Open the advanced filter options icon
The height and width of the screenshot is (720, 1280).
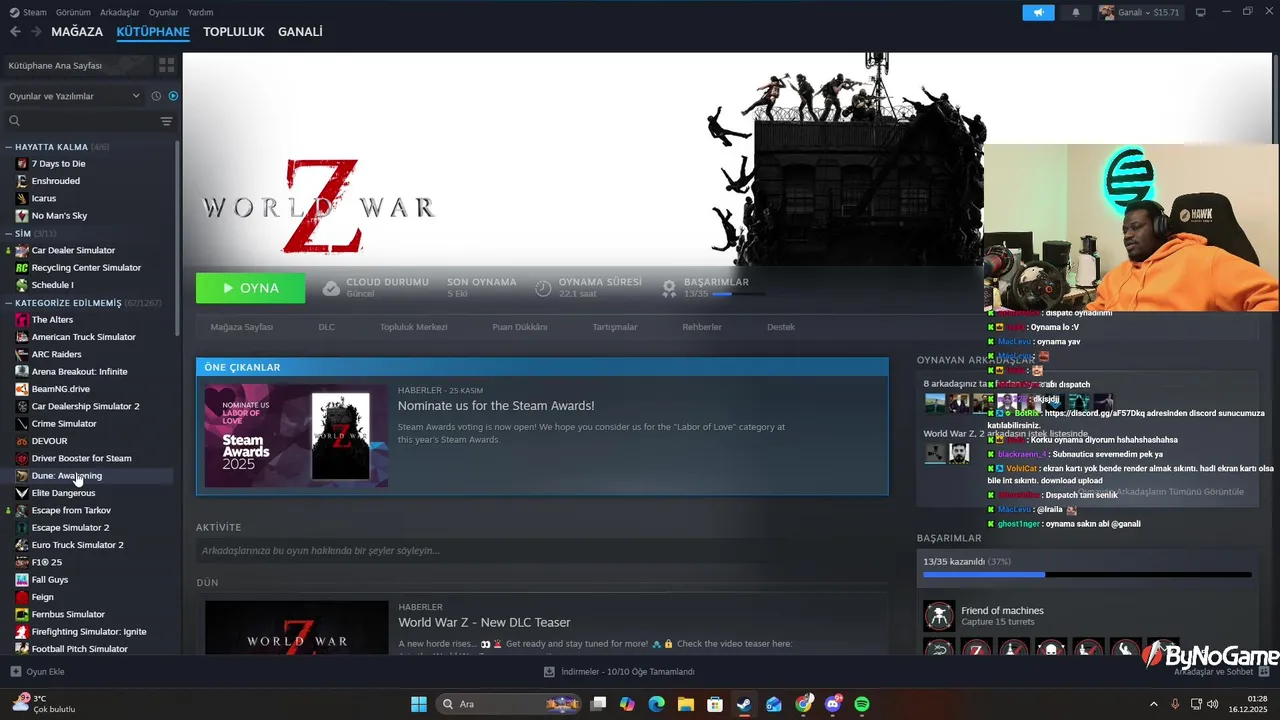[166, 121]
